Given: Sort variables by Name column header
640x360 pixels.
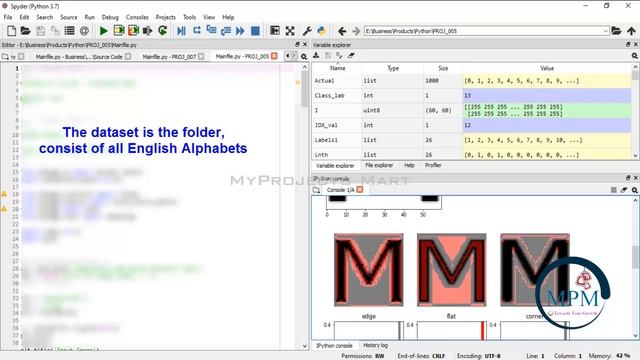Looking at the screenshot, I should (x=337, y=68).
